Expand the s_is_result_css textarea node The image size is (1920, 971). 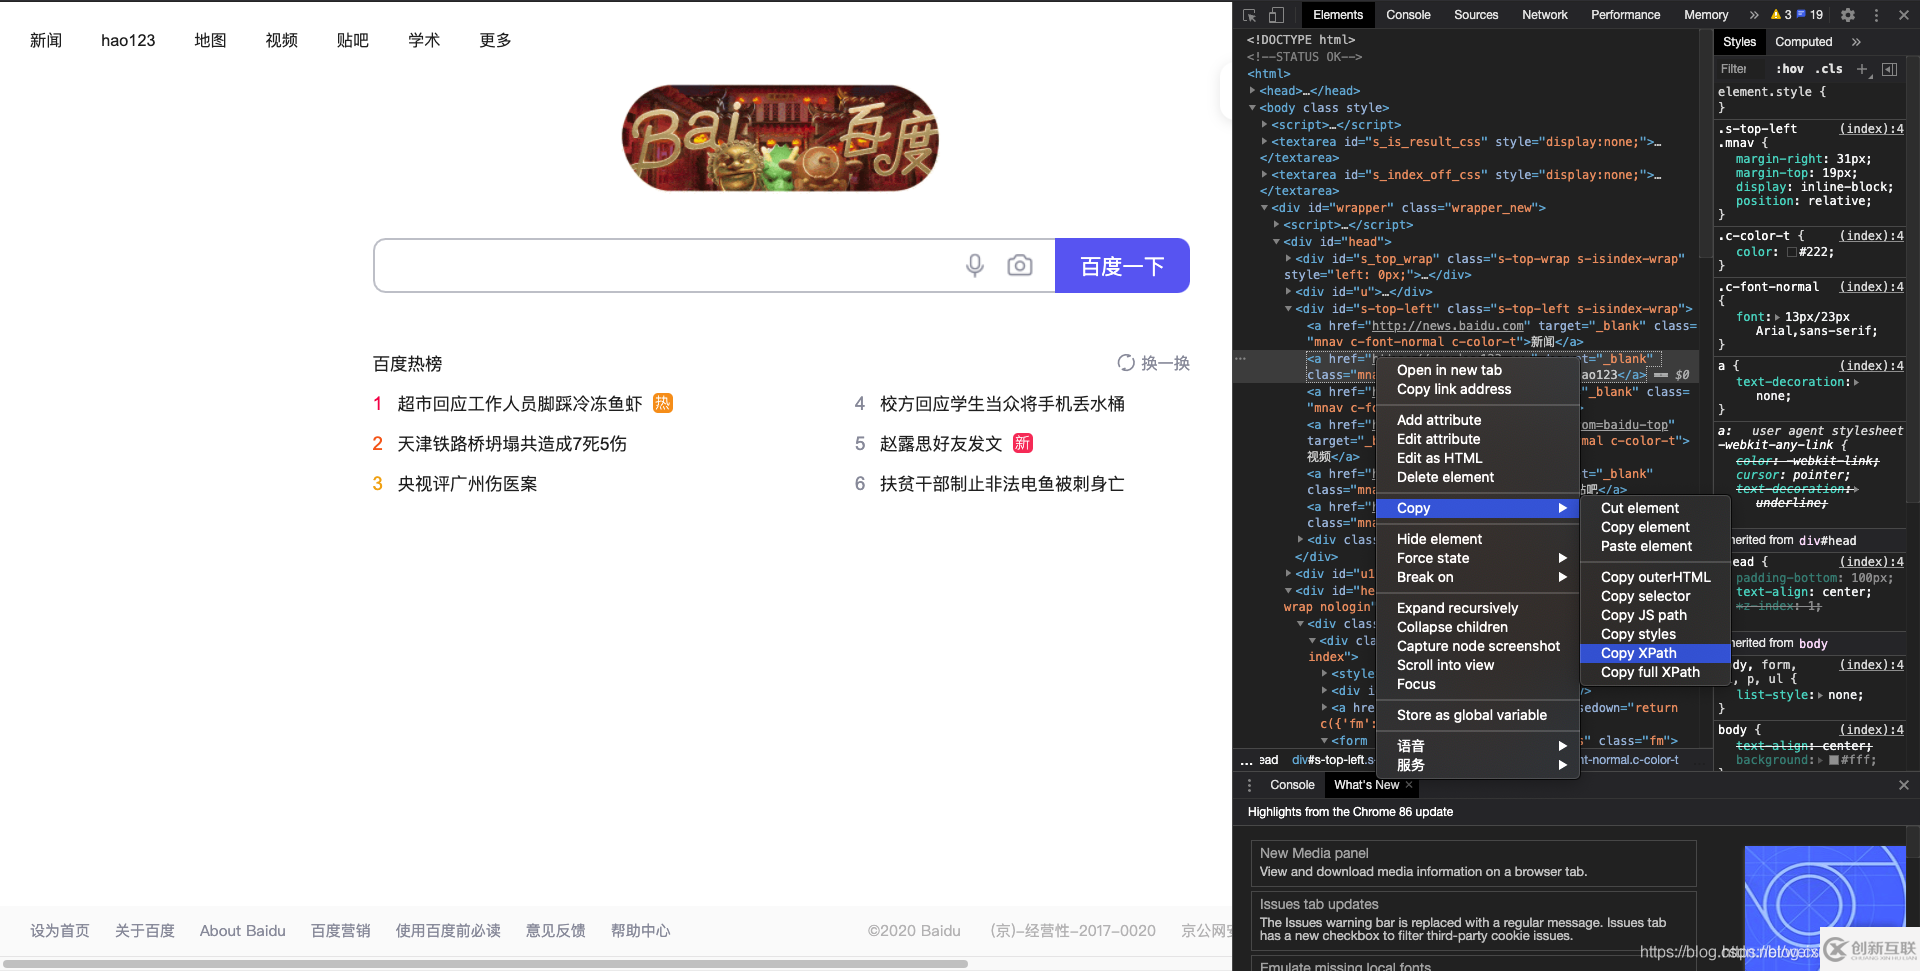click(1264, 141)
